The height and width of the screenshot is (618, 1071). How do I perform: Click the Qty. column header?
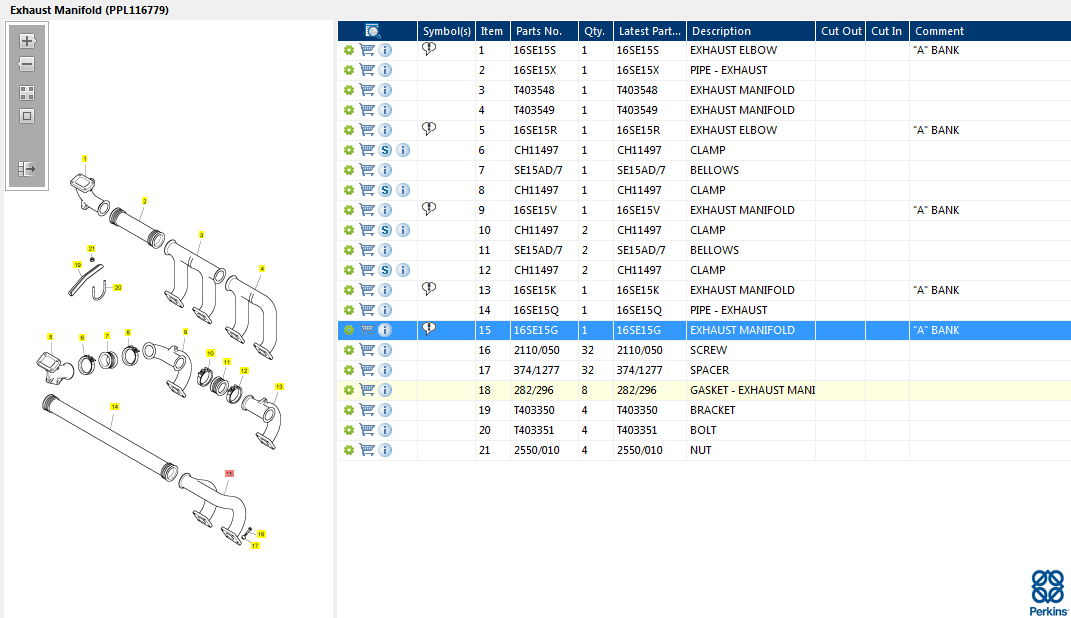pos(594,31)
